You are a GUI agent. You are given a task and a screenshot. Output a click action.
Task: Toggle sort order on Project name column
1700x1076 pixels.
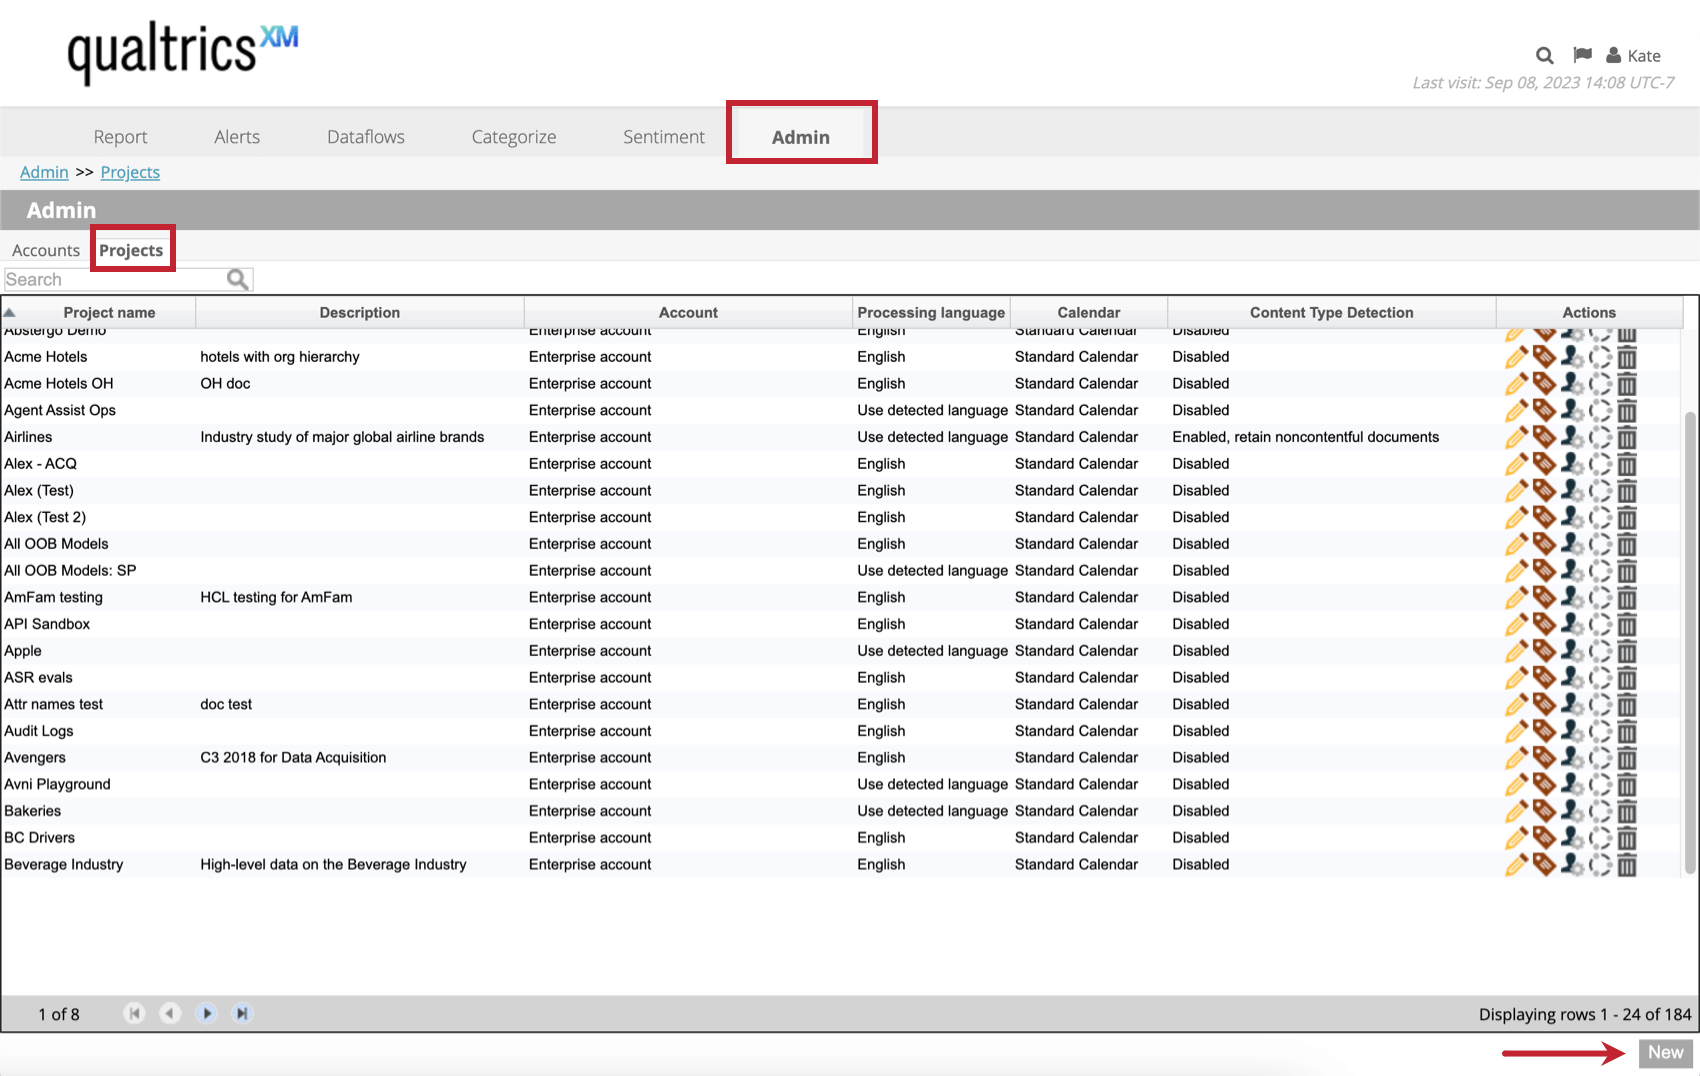(x=109, y=312)
